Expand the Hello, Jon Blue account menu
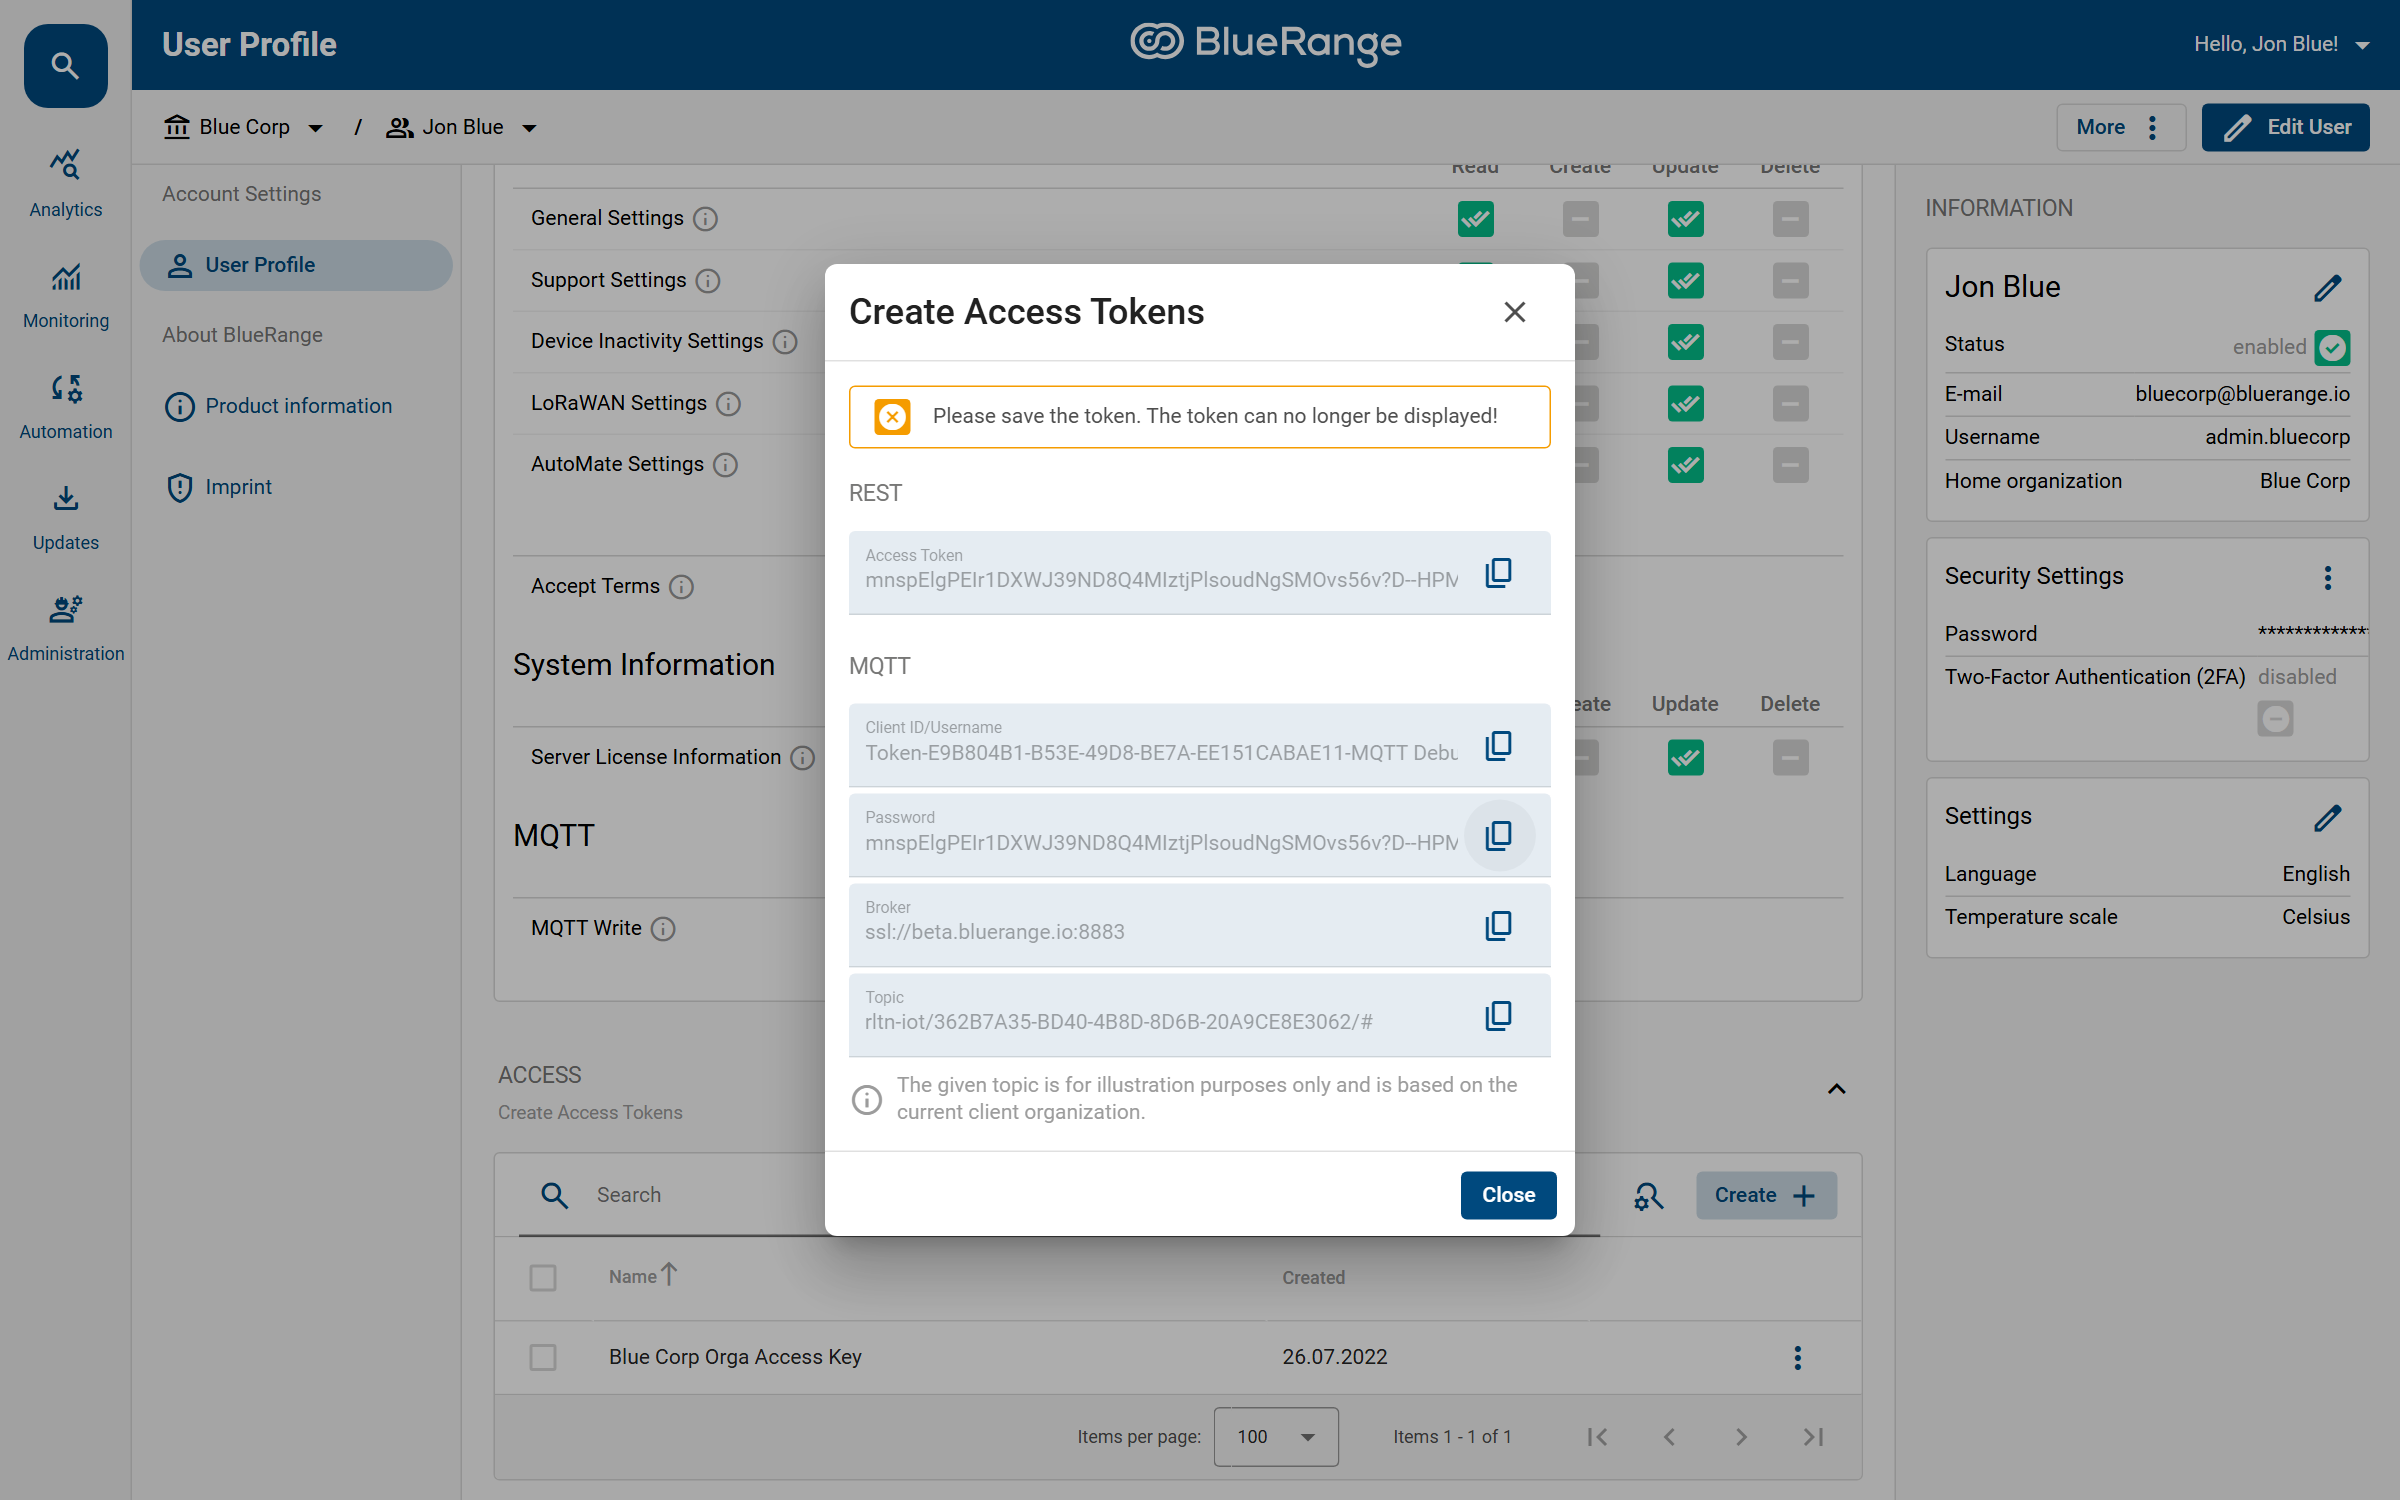Image resolution: width=2400 pixels, height=1500 pixels. point(2281,44)
